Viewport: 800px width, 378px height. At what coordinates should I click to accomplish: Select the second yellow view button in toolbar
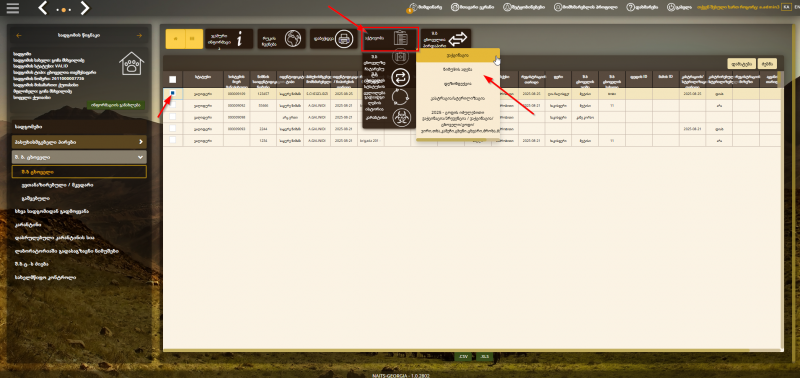click(x=194, y=39)
